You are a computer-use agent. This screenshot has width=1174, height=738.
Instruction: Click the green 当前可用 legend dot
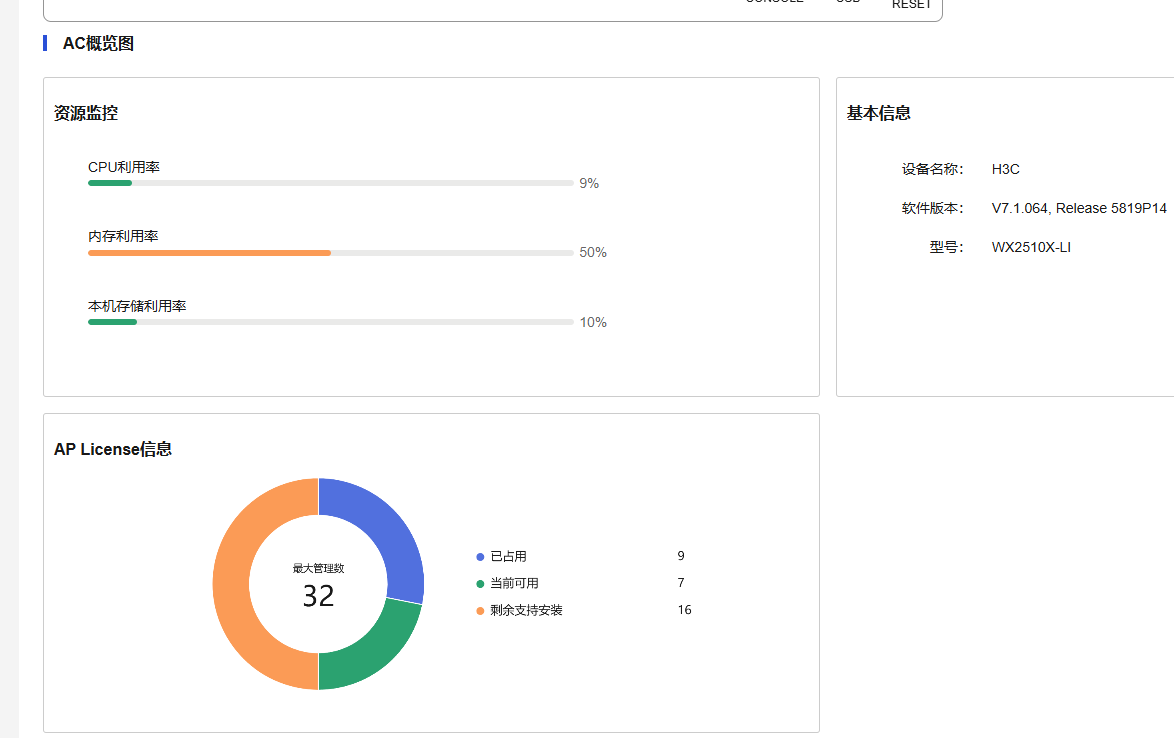[480, 584]
